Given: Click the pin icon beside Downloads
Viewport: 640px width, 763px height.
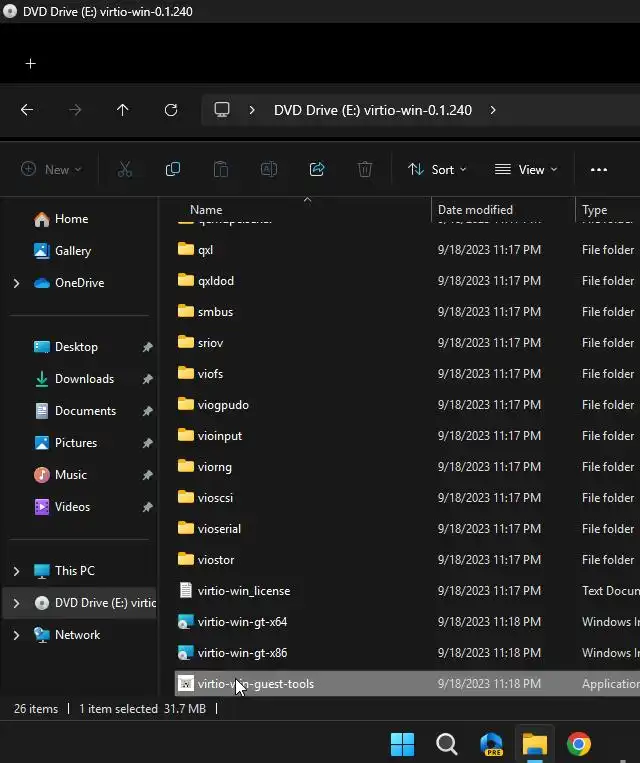Looking at the screenshot, I should tap(147, 379).
